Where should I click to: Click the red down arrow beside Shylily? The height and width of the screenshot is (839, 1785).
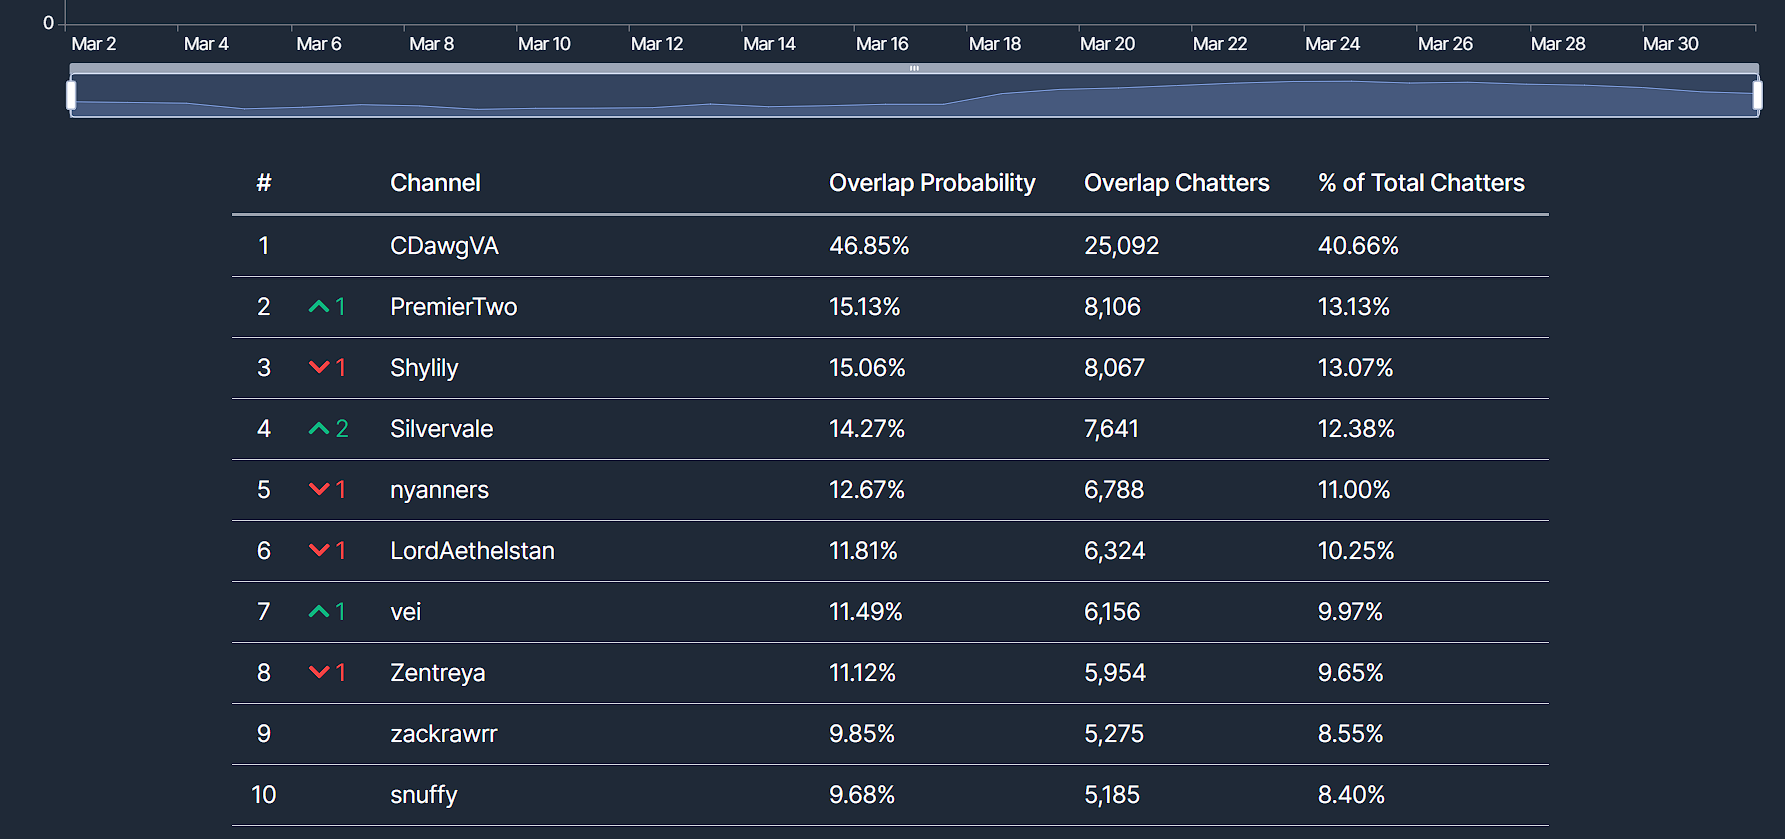click(319, 368)
